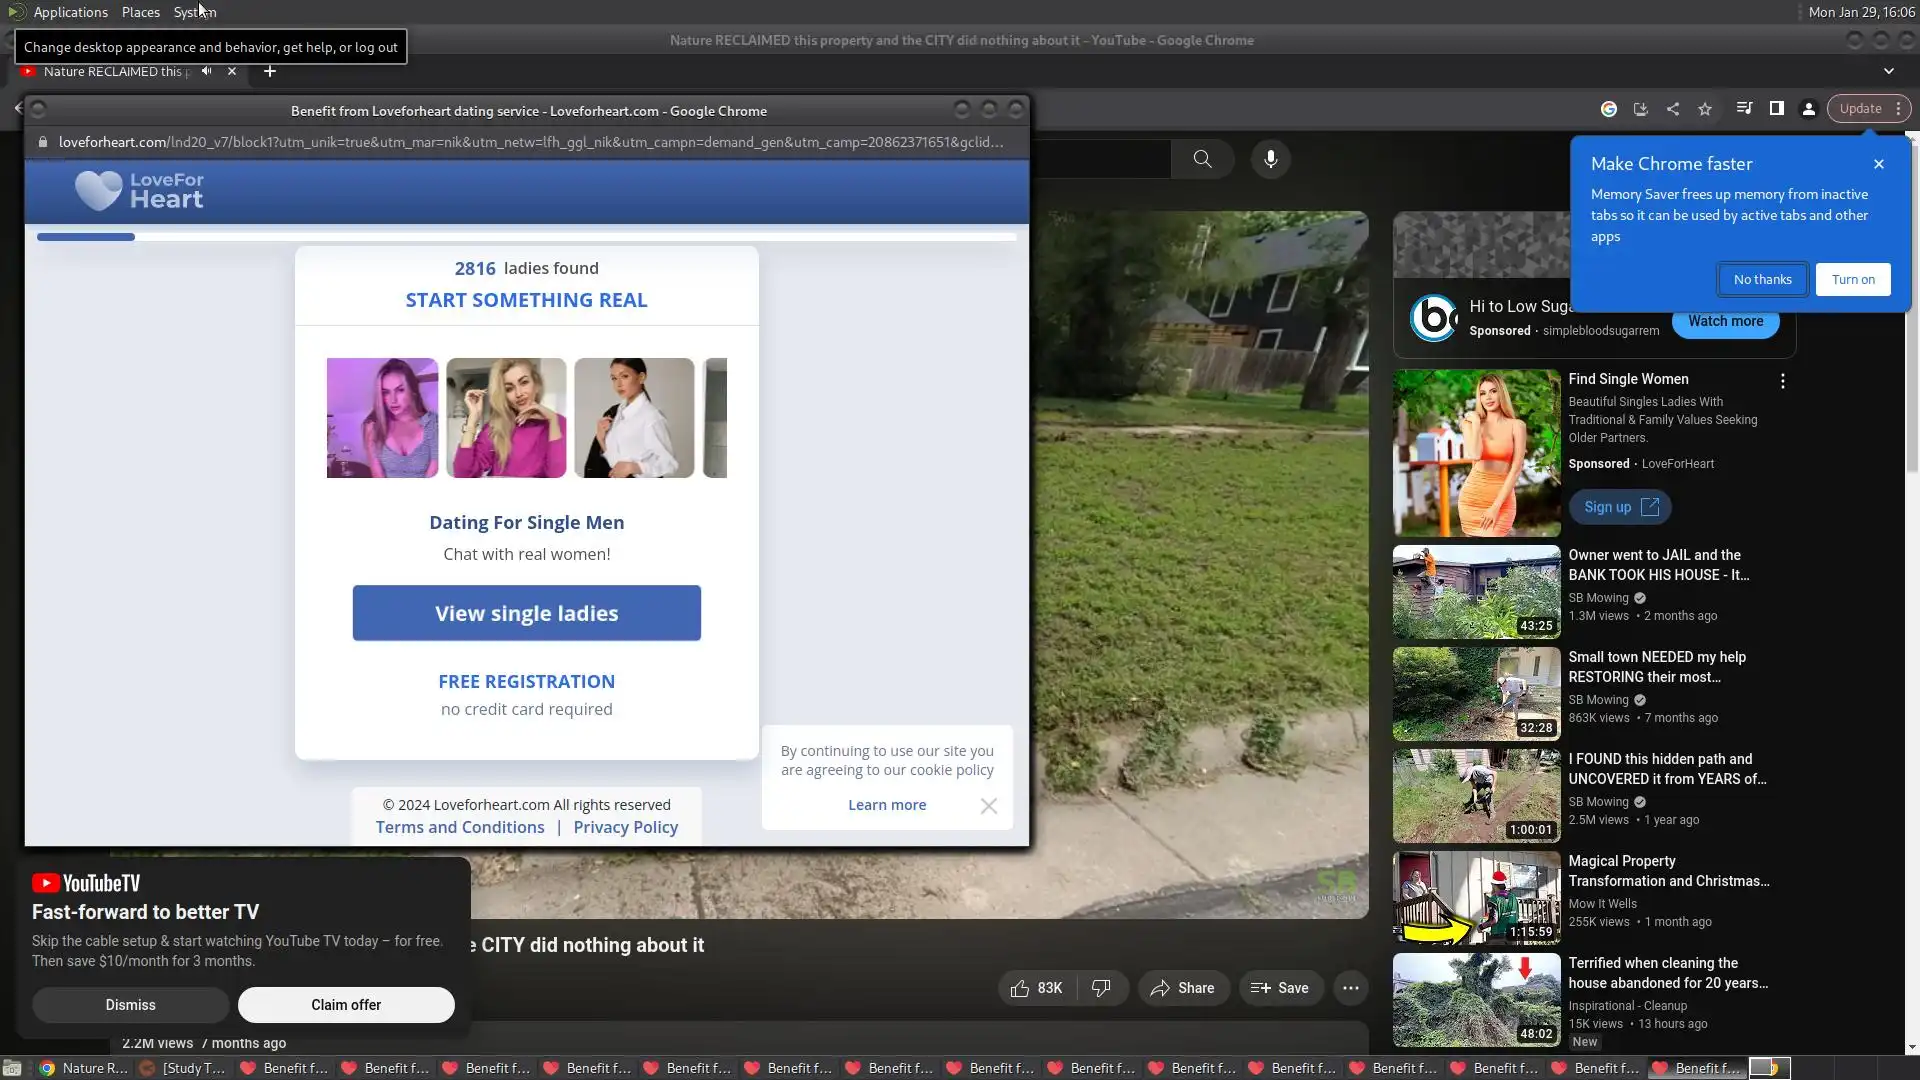Open the Applications menu

click(70, 12)
